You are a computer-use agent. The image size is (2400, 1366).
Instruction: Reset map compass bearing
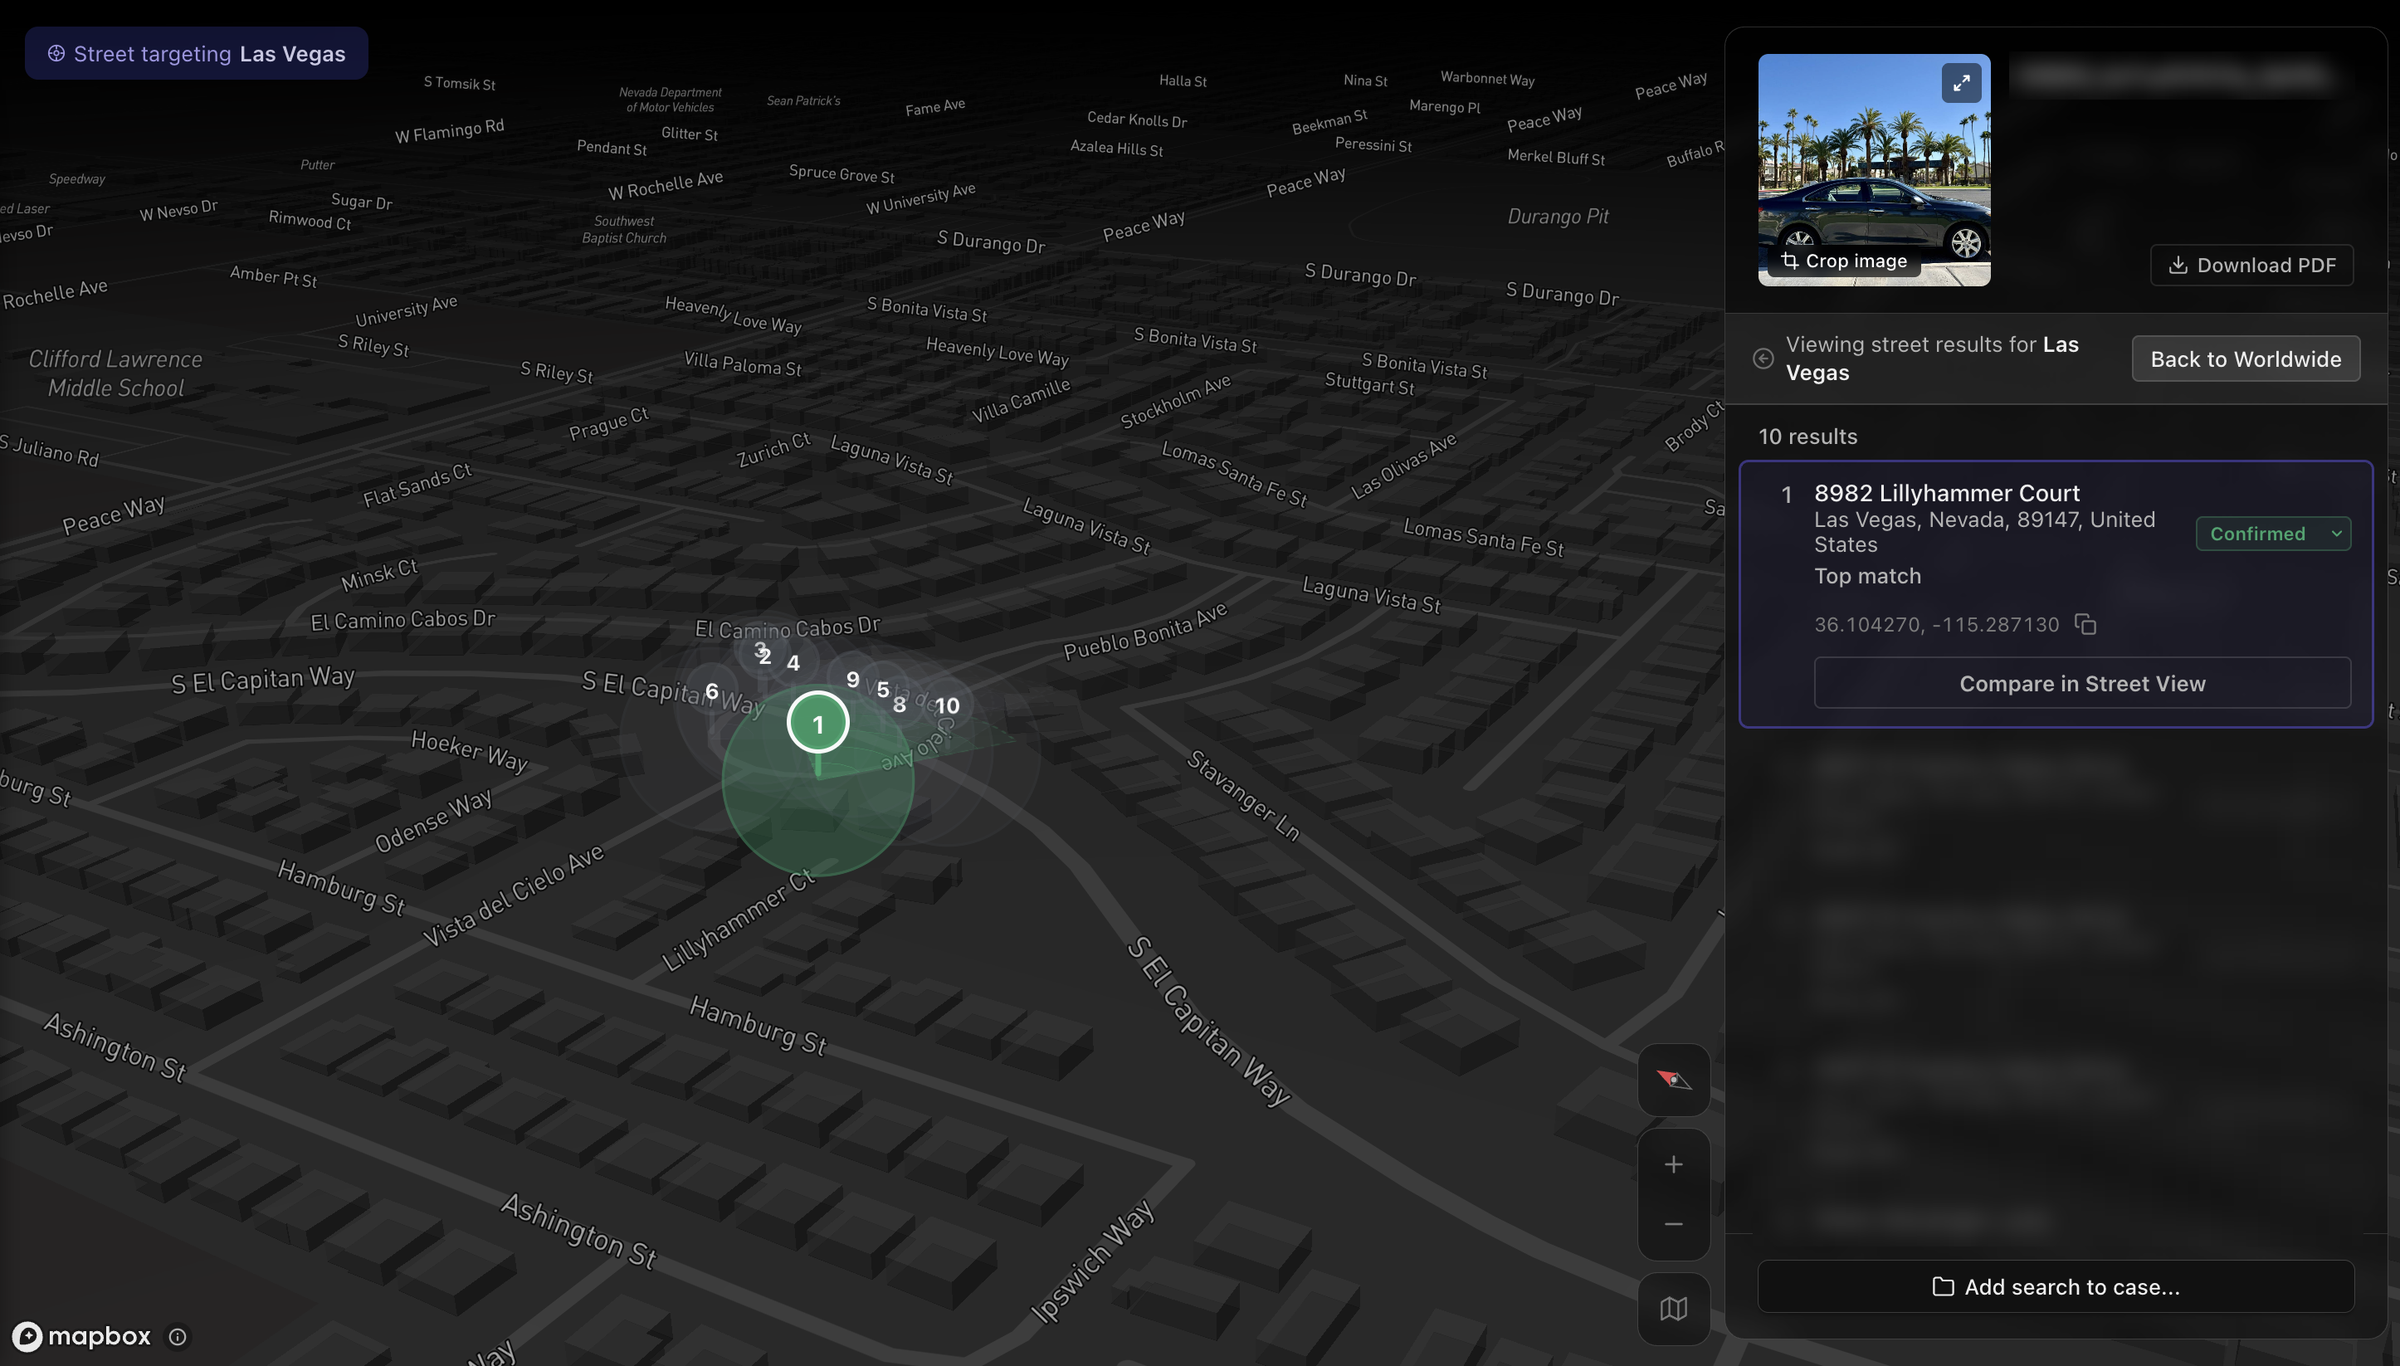click(x=1673, y=1080)
